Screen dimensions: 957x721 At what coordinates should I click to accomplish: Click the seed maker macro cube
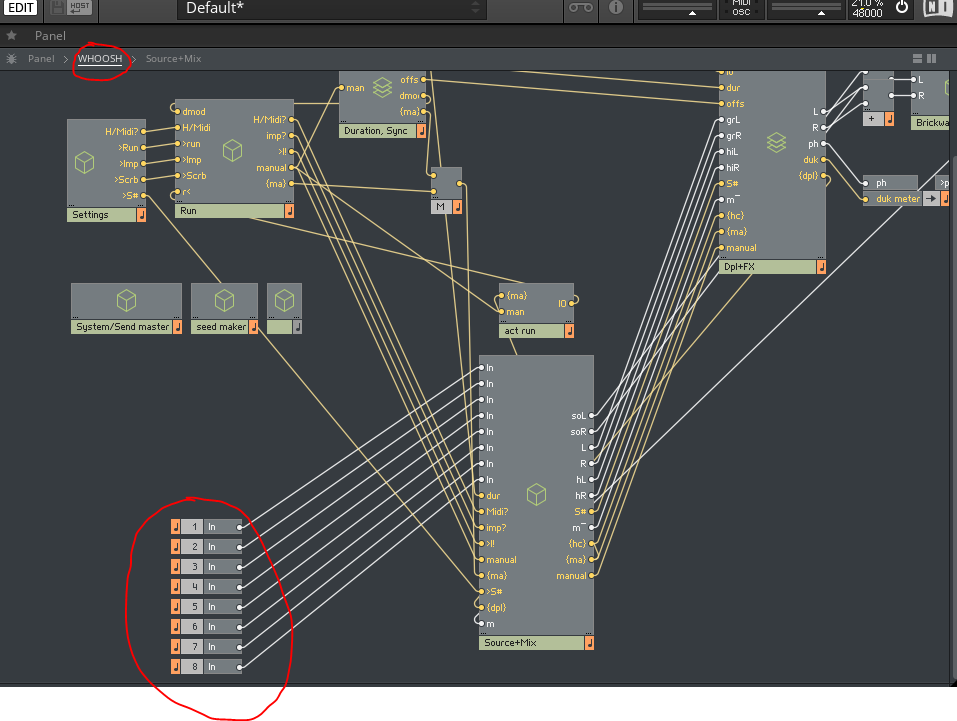224,299
